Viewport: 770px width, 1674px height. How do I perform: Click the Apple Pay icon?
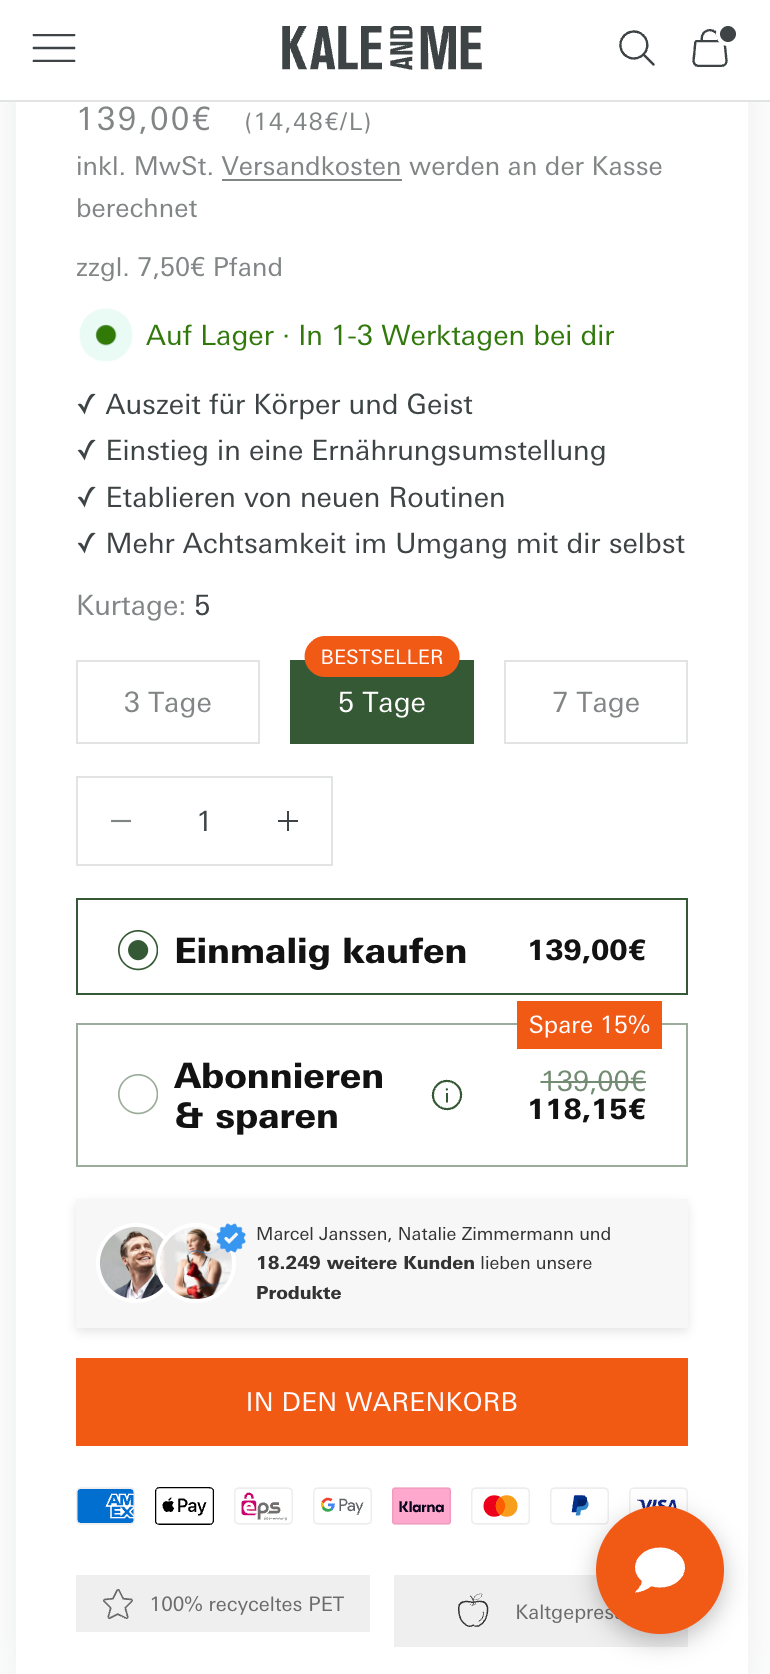pyautogui.click(x=184, y=1506)
